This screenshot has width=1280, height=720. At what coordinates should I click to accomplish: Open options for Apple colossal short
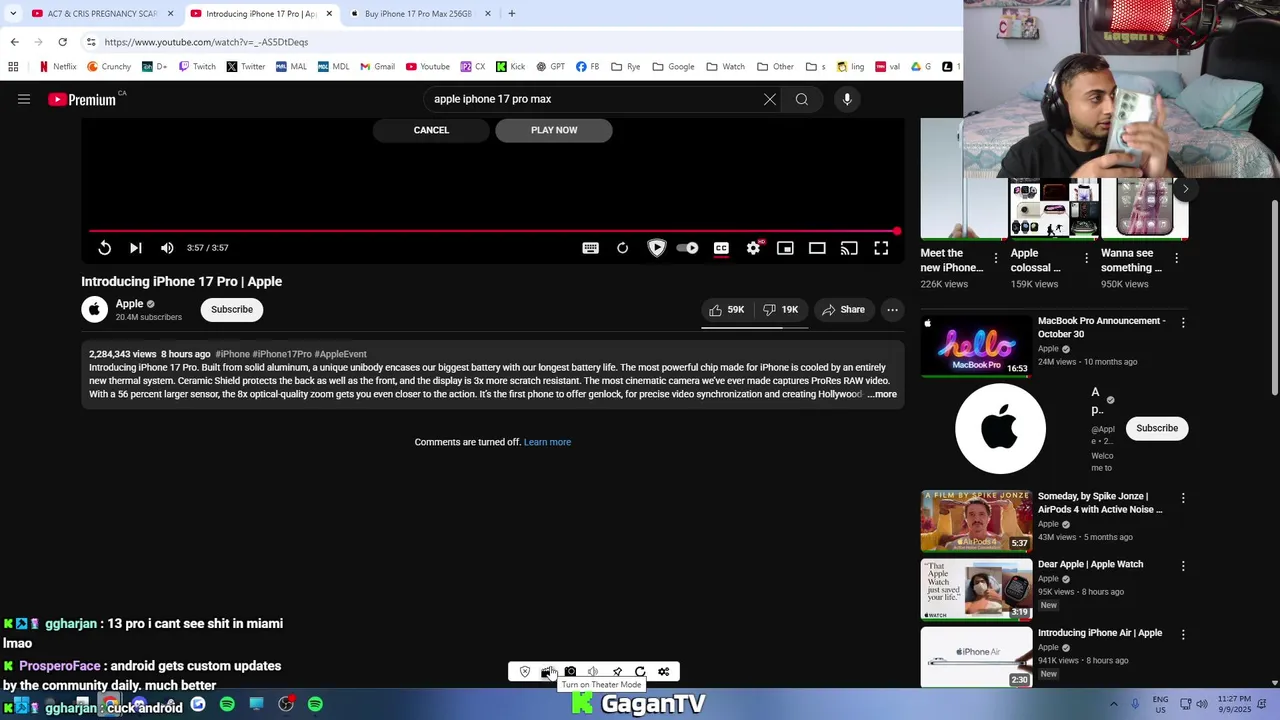1086,258
